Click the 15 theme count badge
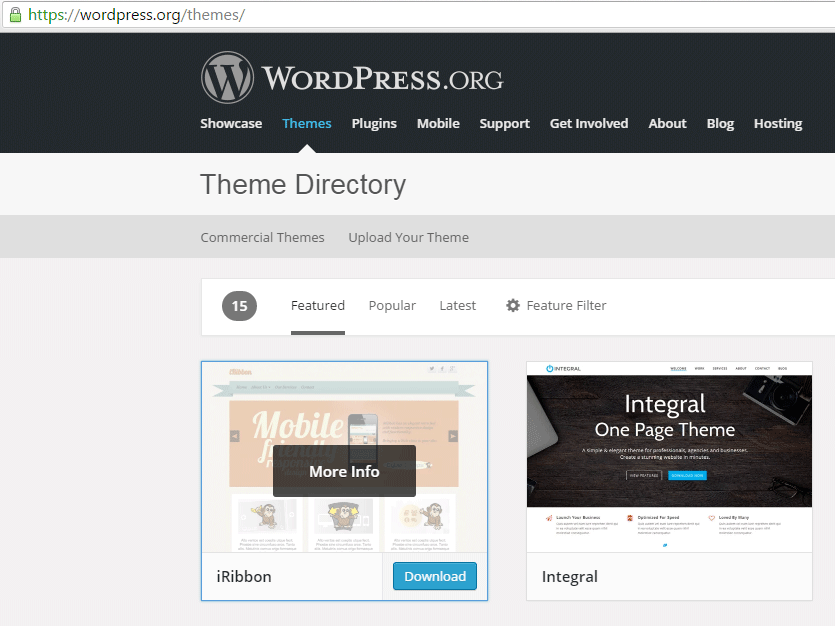The height and width of the screenshot is (626, 835). (x=239, y=306)
